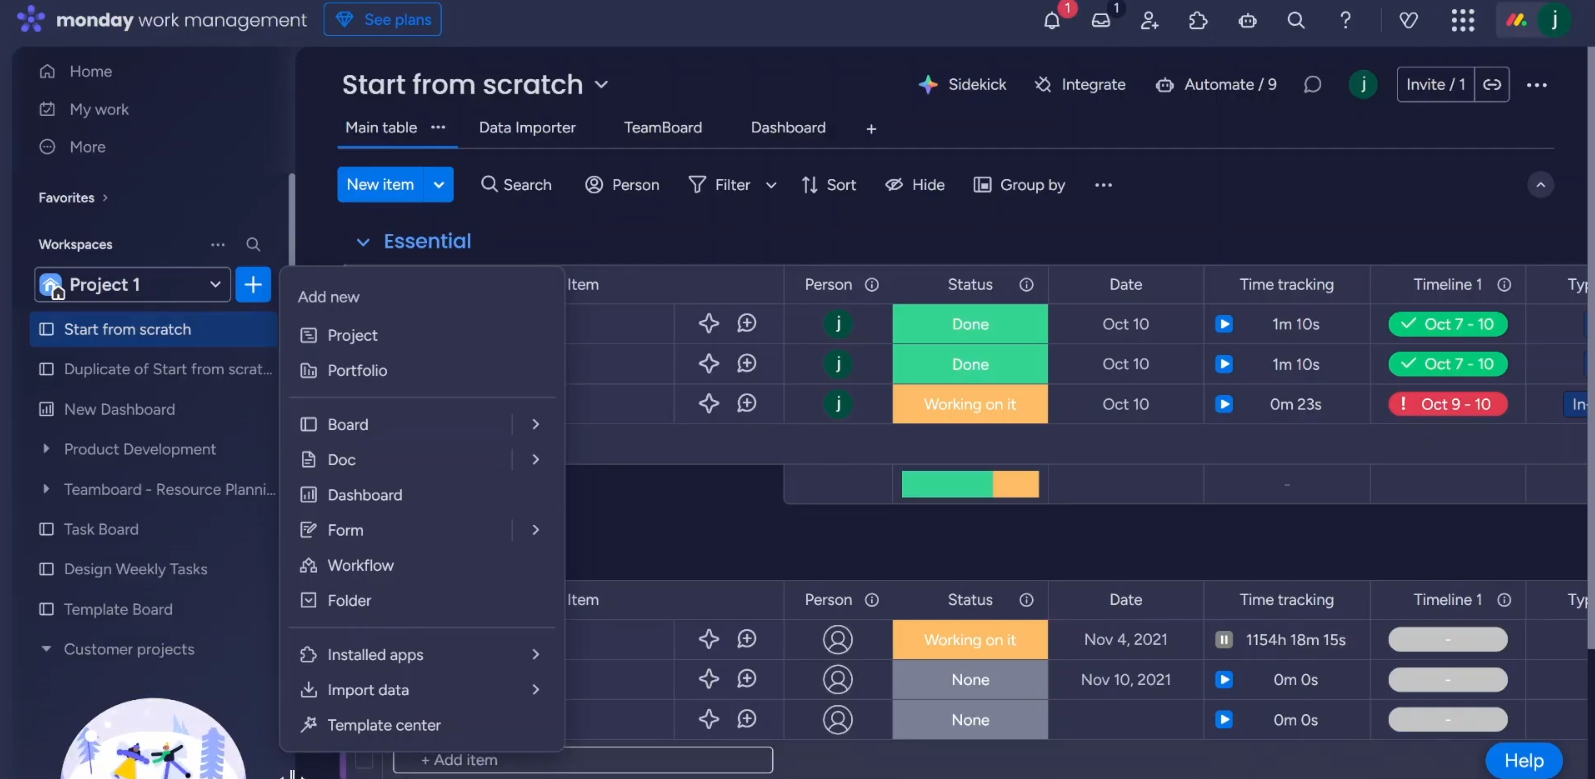1595x779 pixels.
Task: Click the New item button
Action: click(x=380, y=185)
